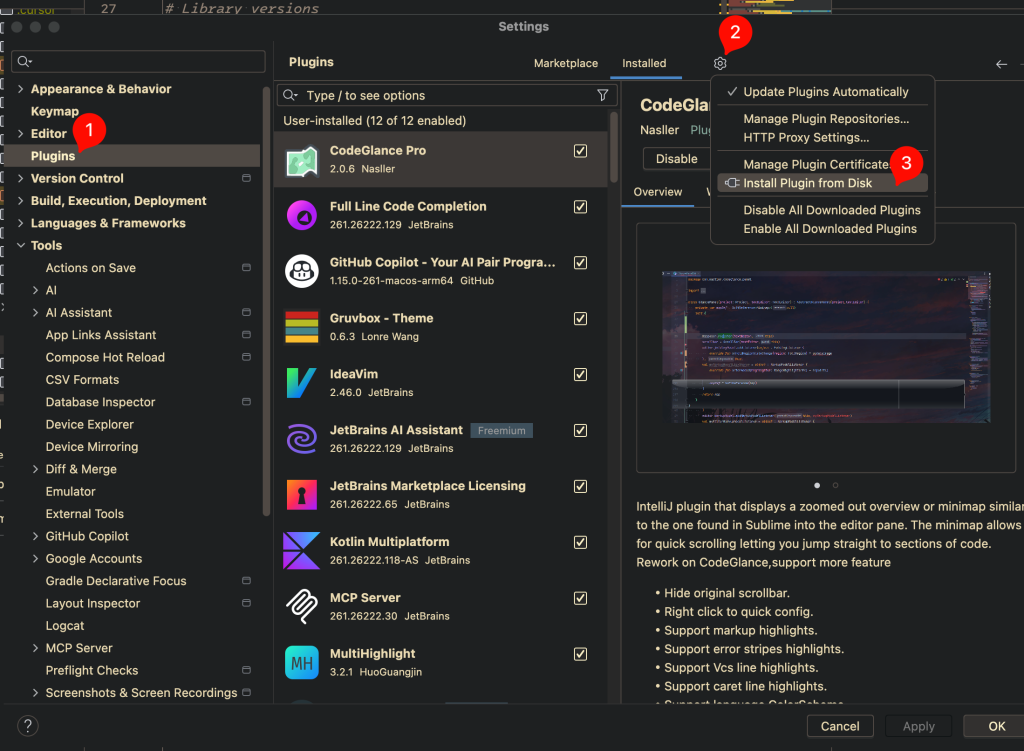Click project-level icon beside AI Assistant
The height and width of the screenshot is (751, 1024).
(246, 312)
